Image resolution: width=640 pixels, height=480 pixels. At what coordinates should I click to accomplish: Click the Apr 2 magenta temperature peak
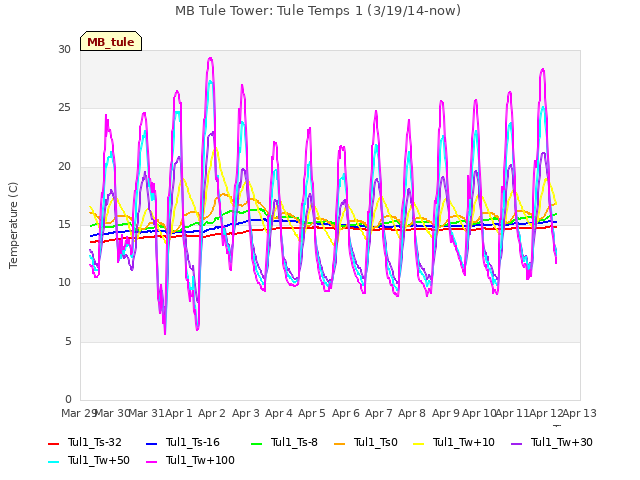(210, 58)
